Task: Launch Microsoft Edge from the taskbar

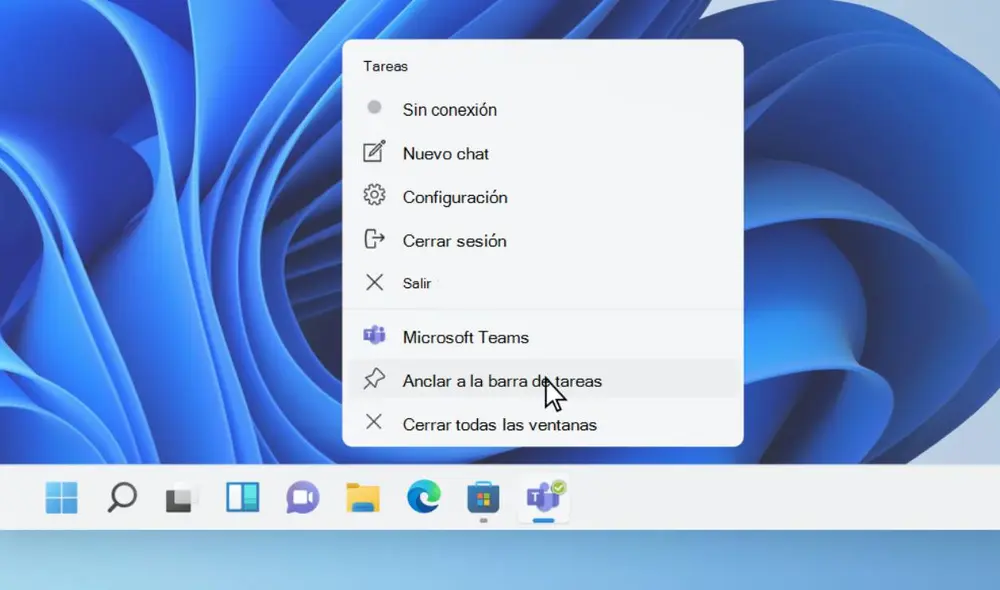Action: (424, 497)
